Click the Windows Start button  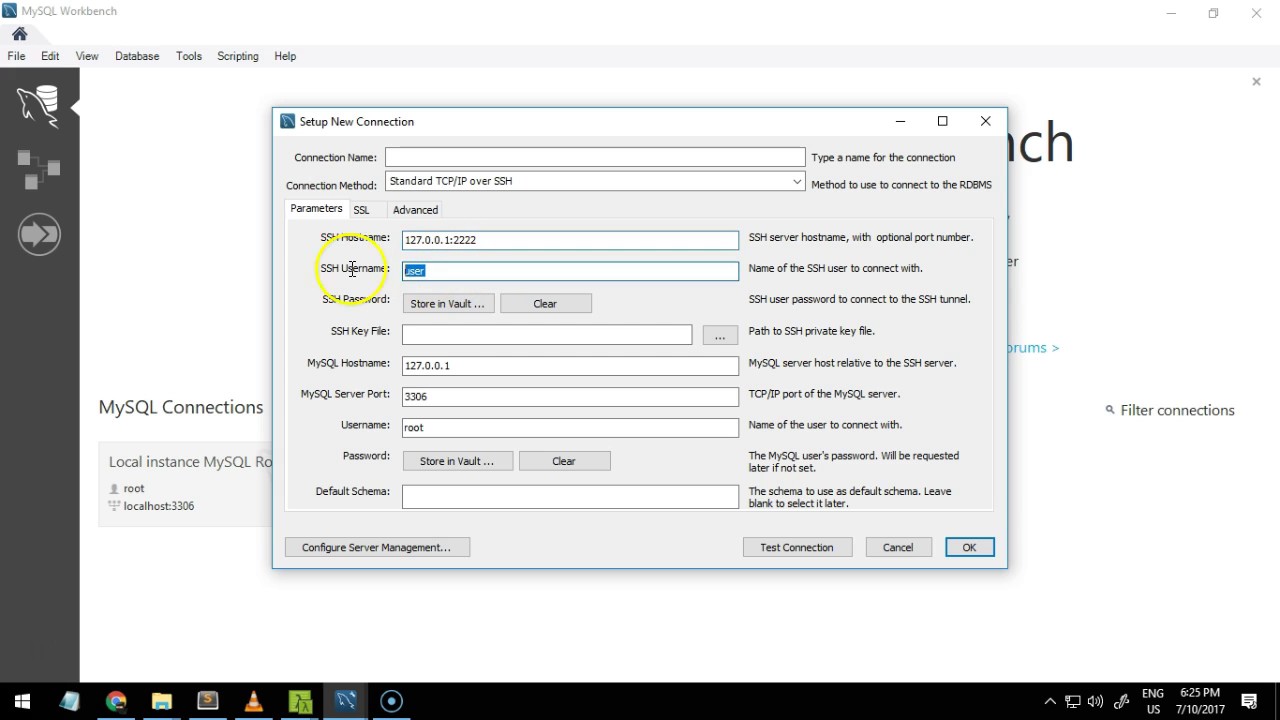click(22, 701)
